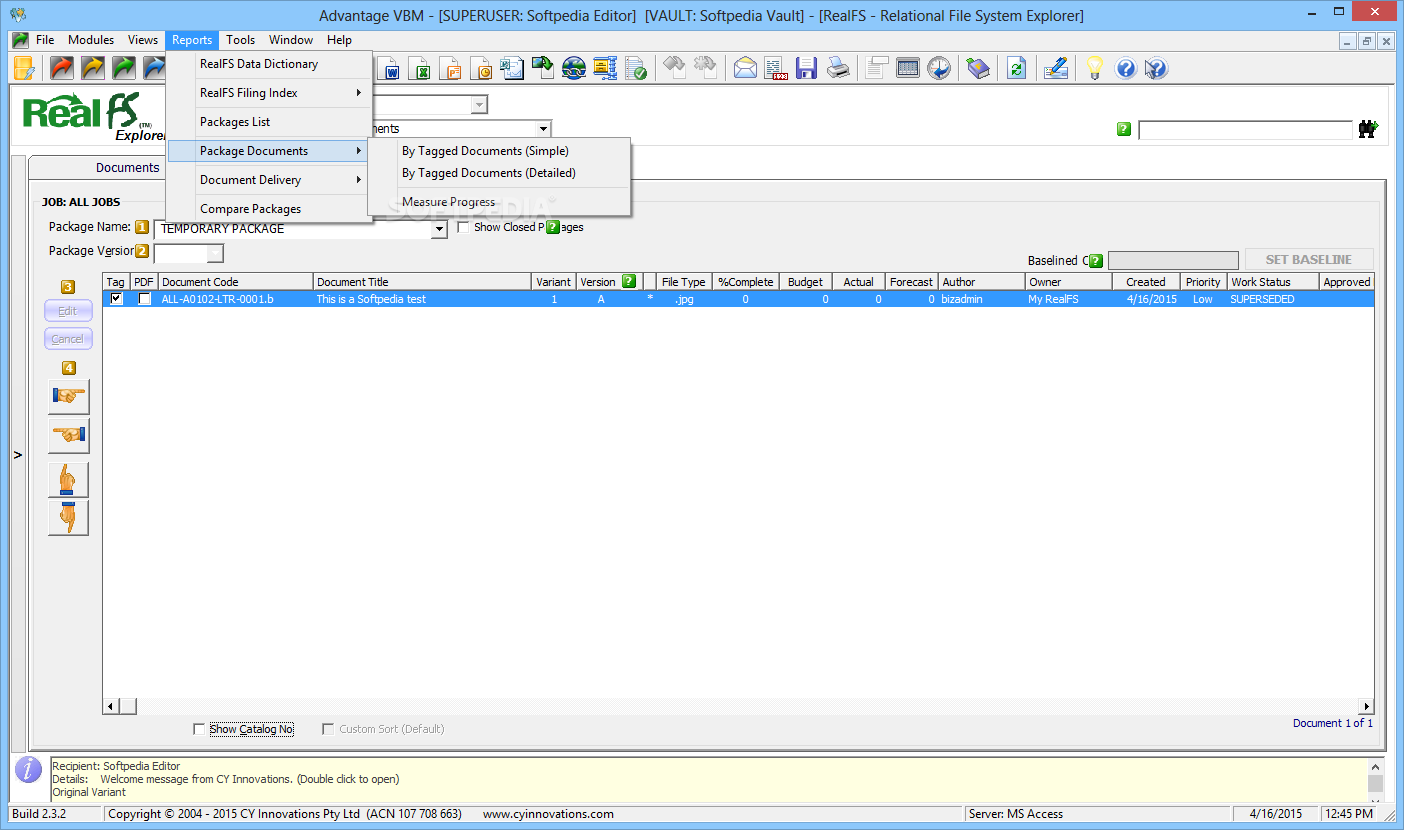Switch to the Documents tab

click(x=127, y=168)
